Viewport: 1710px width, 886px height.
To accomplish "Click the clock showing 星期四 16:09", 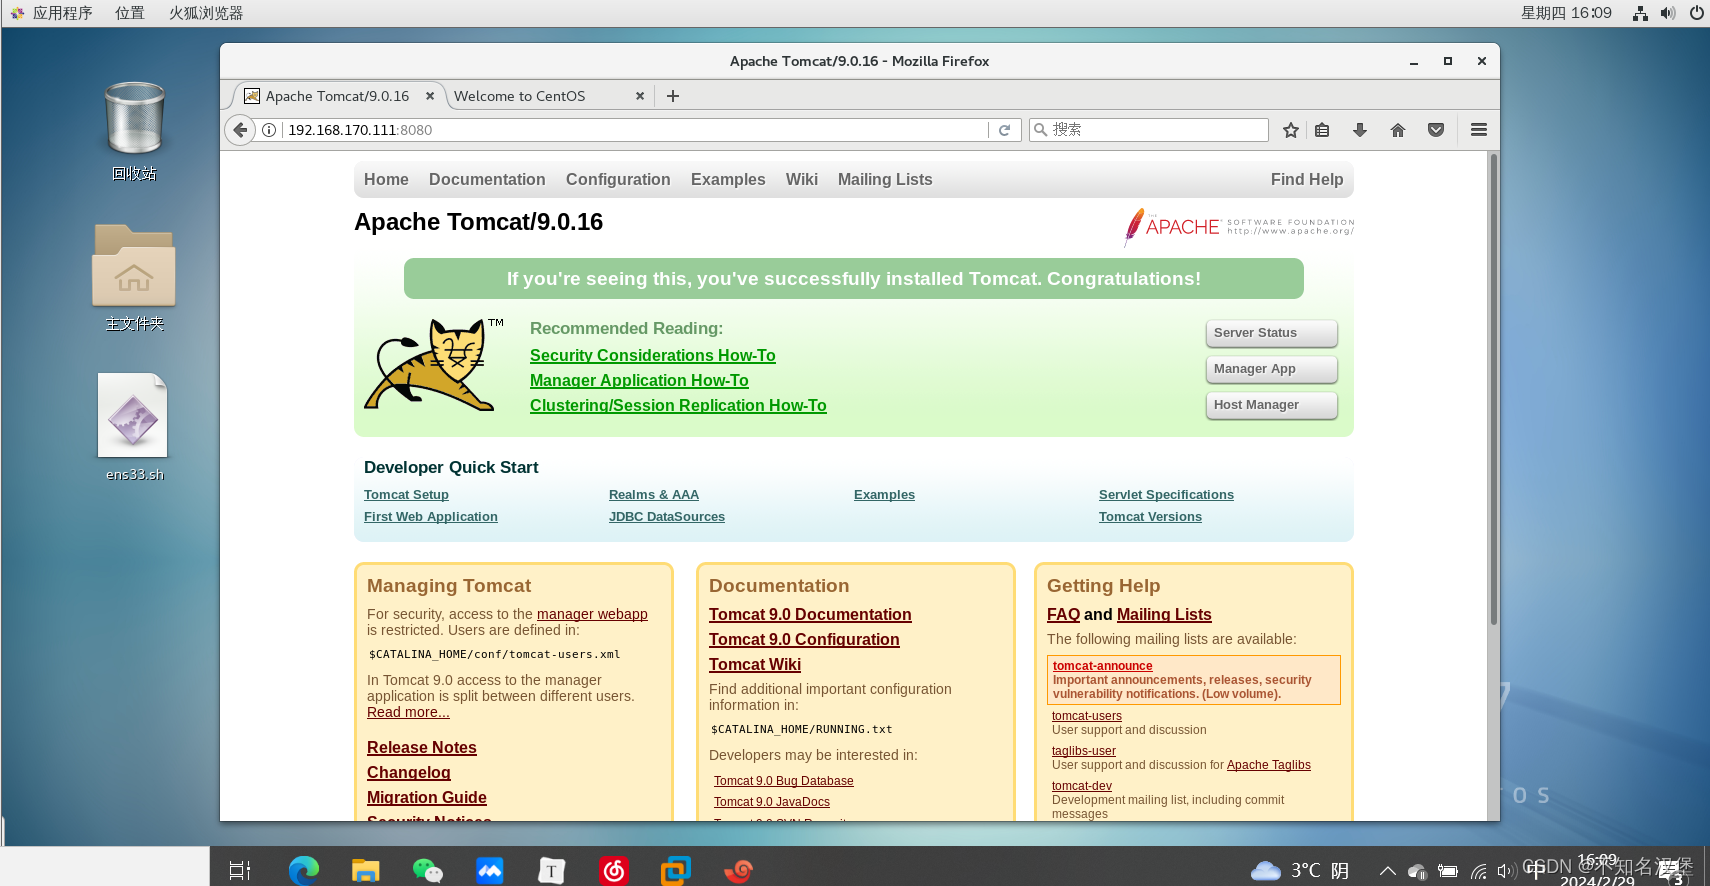I will click(1566, 13).
